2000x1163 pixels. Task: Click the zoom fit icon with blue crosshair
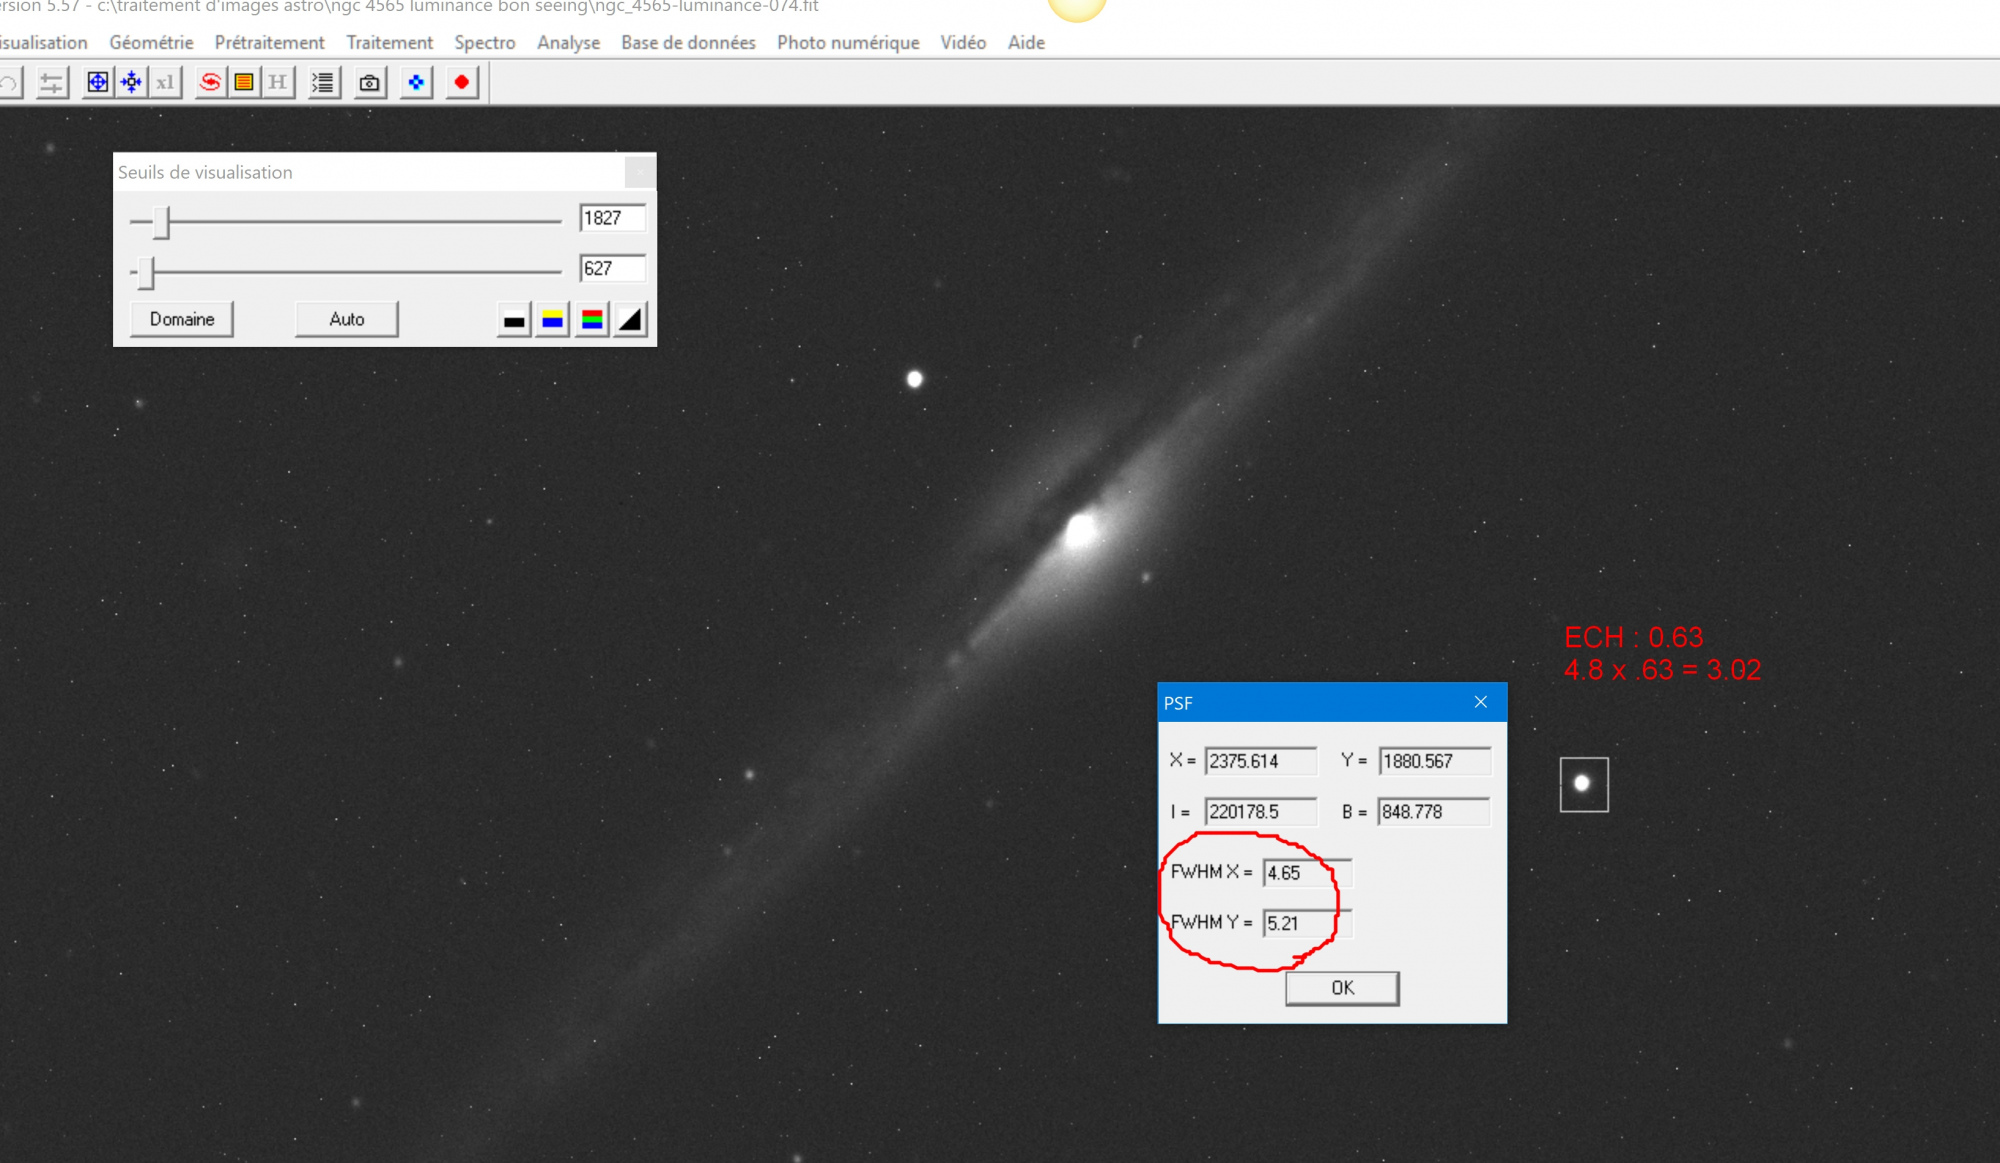pyautogui.click(x=97, y=83)
